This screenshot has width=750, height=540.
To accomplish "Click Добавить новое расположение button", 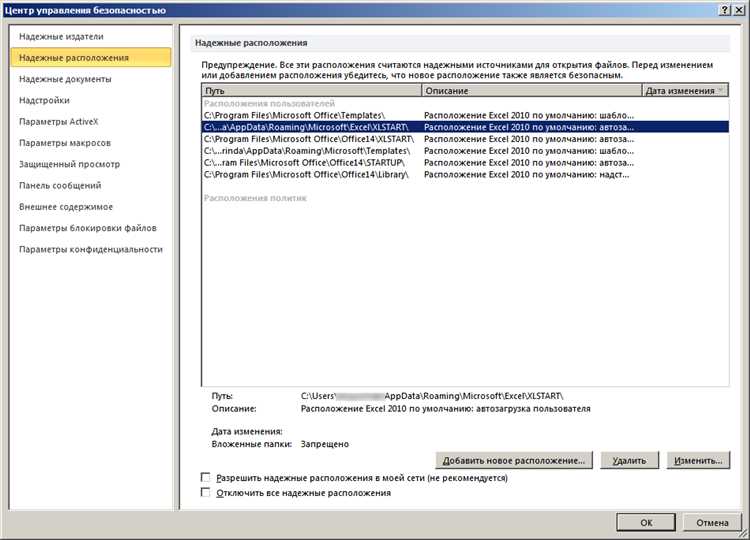I will tap(514, 461).
